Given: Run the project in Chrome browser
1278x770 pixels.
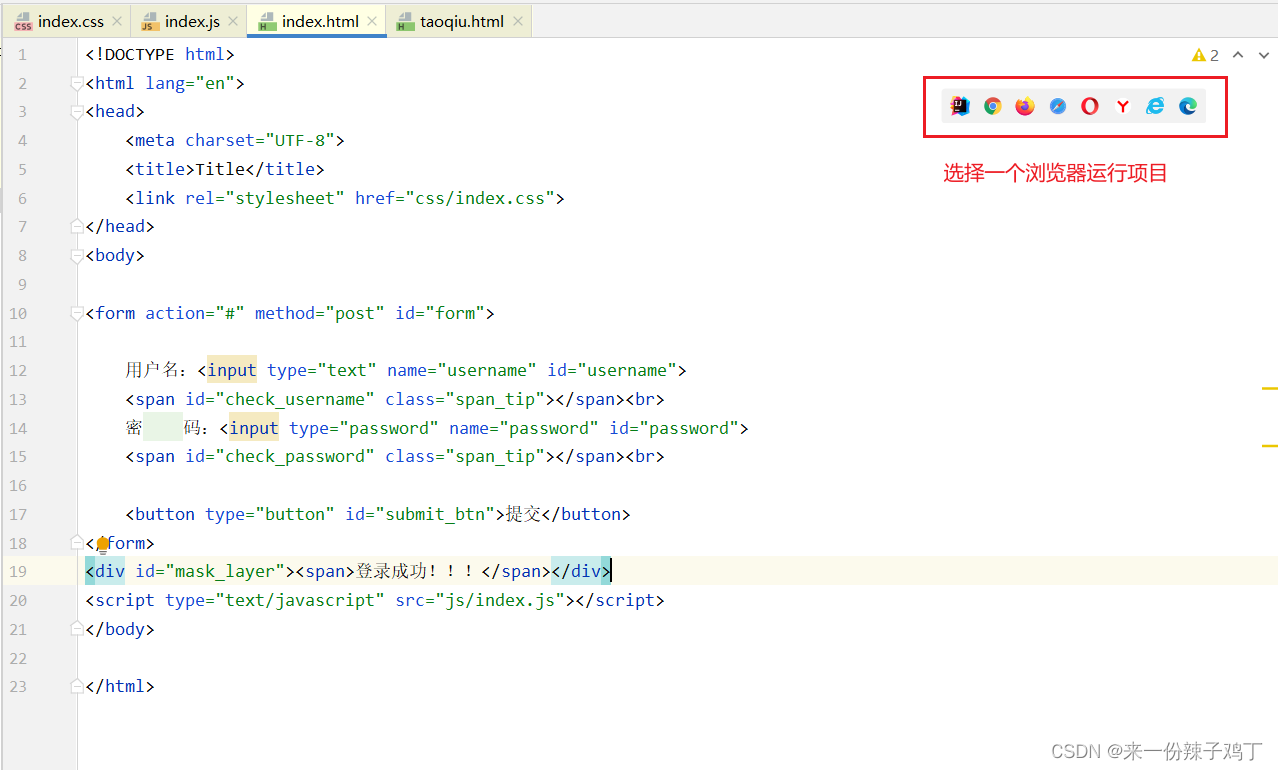Looking at the screenshot, I should pyautogui.click(x=993, y=106).
